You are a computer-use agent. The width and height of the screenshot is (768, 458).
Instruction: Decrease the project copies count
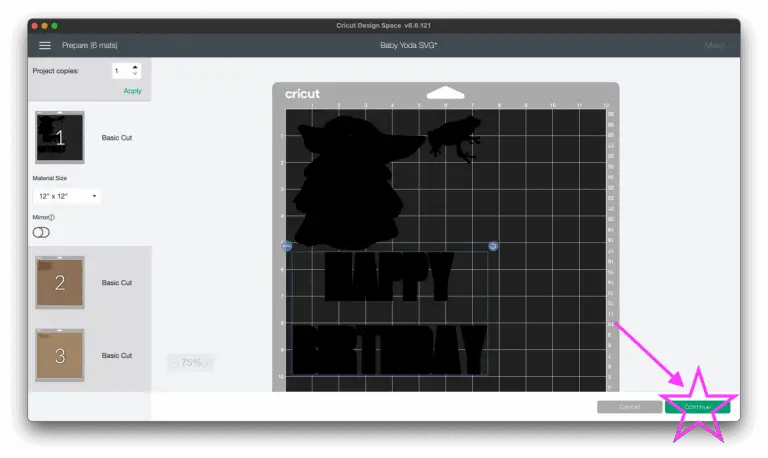pos(136,75)
